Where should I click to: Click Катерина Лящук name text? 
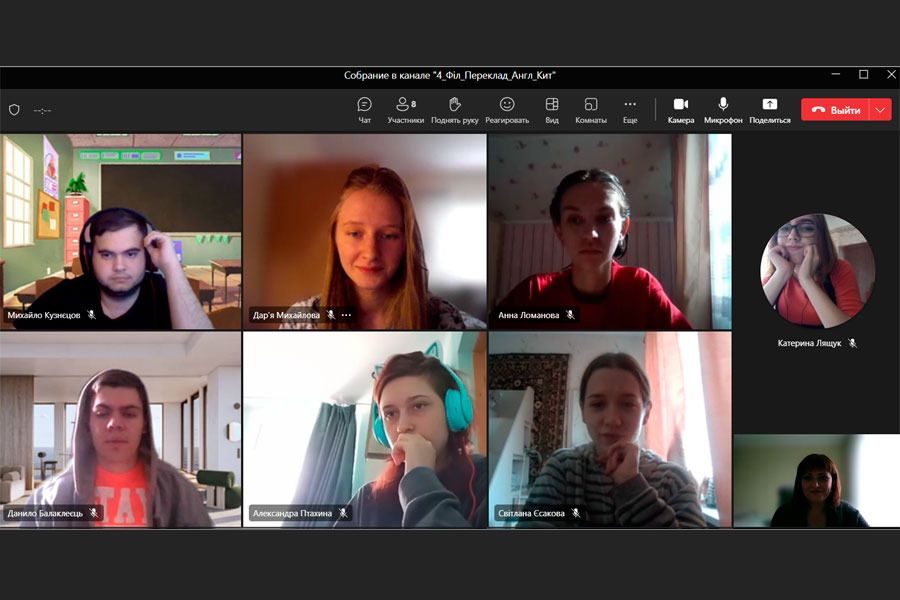point(809,343)
